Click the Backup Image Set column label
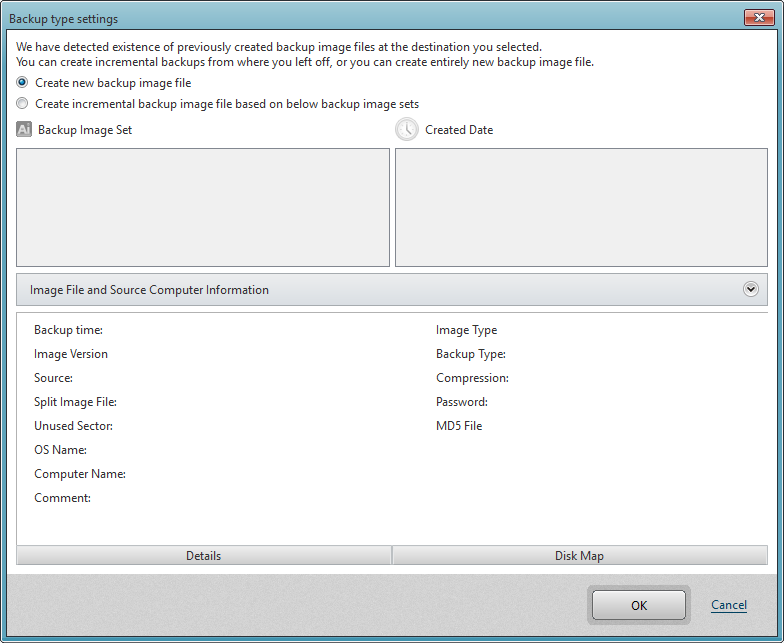 (85, 130)
